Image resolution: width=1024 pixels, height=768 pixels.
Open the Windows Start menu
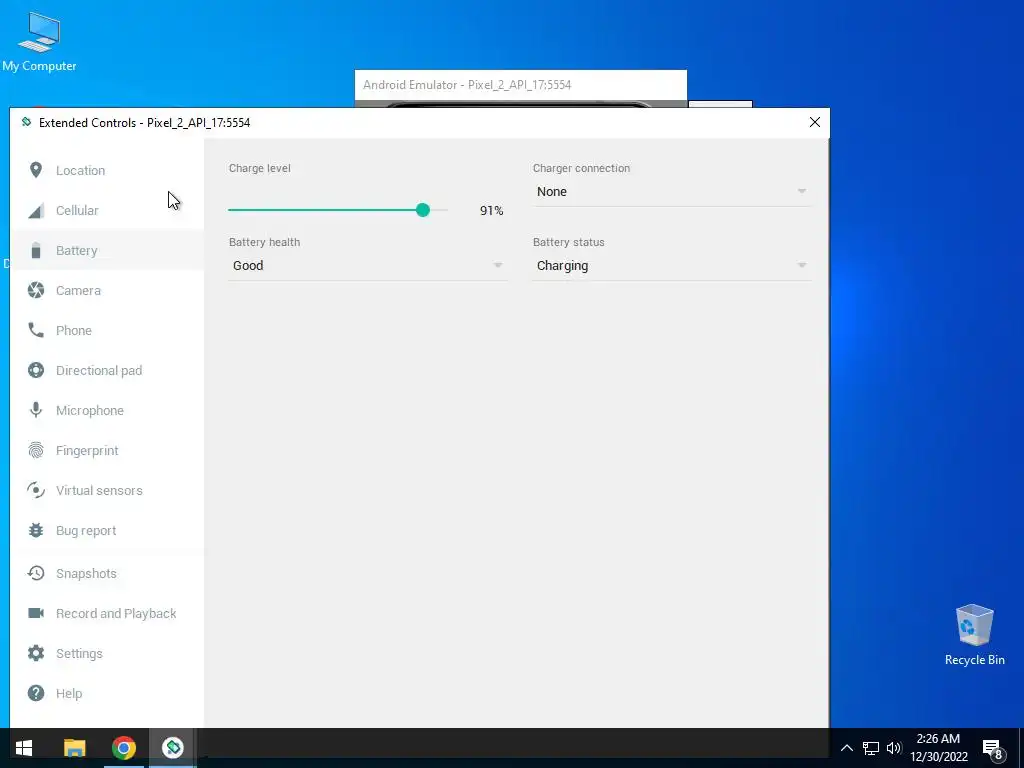pyautogui.click(x=24, y=748)
